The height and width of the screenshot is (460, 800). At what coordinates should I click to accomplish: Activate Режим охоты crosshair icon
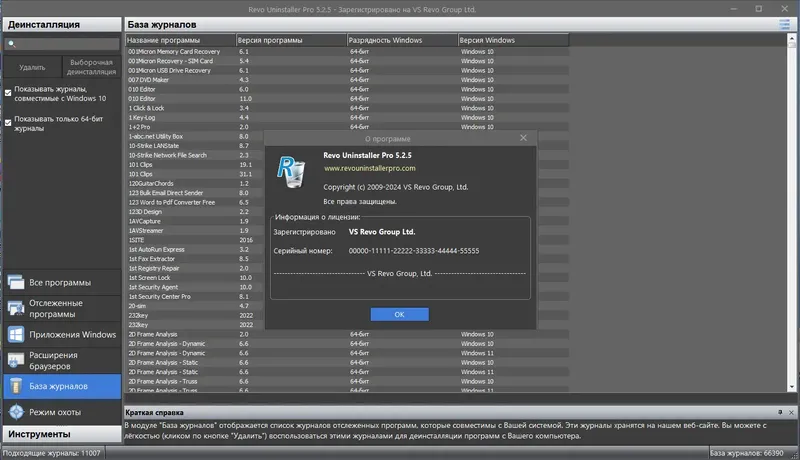[x=16, y=412]
